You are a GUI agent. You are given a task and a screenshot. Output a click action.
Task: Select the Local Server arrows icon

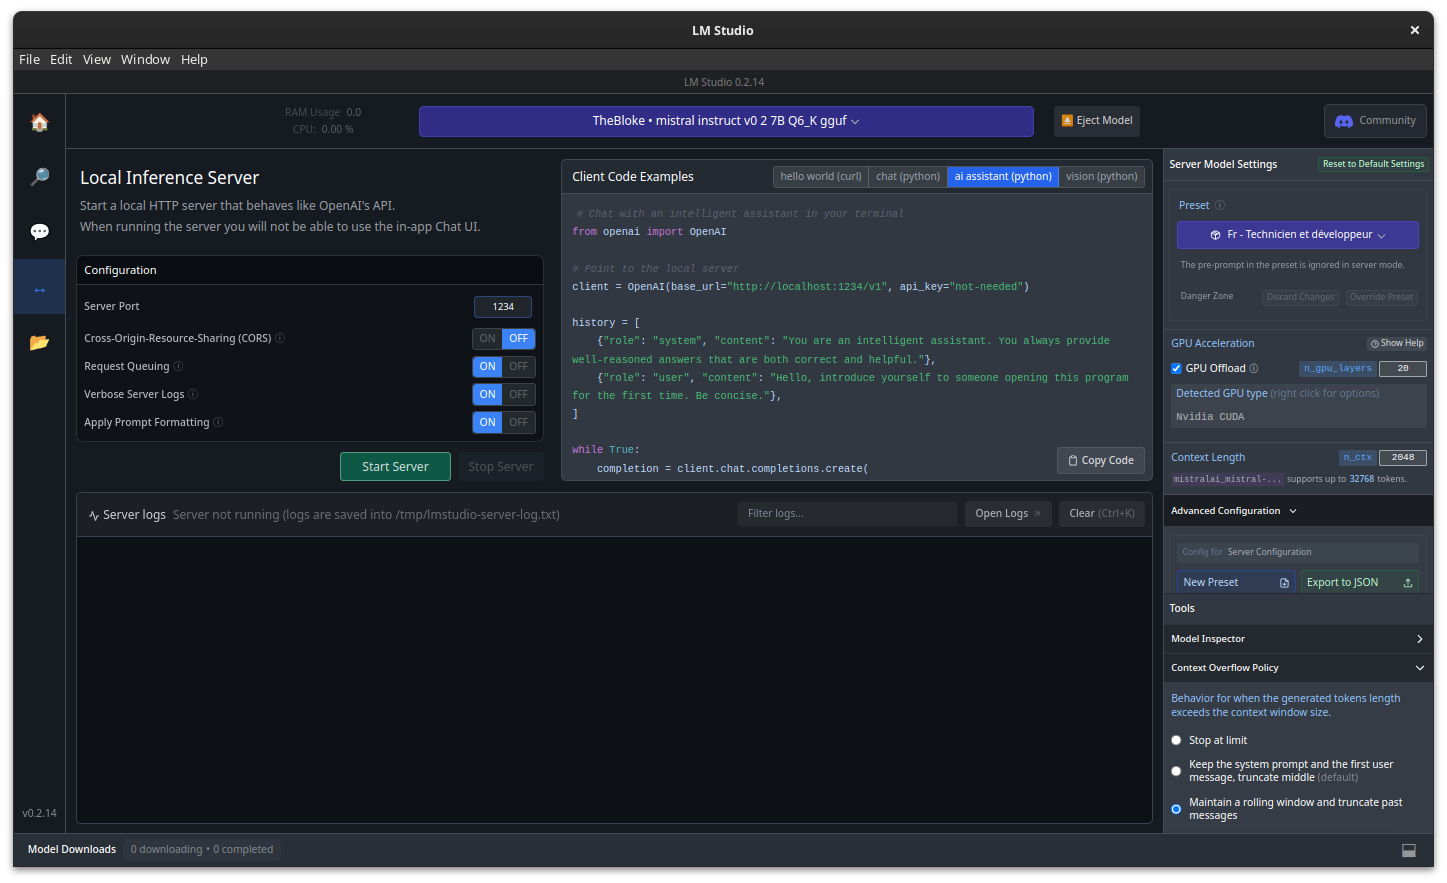(x=39, y=289)
